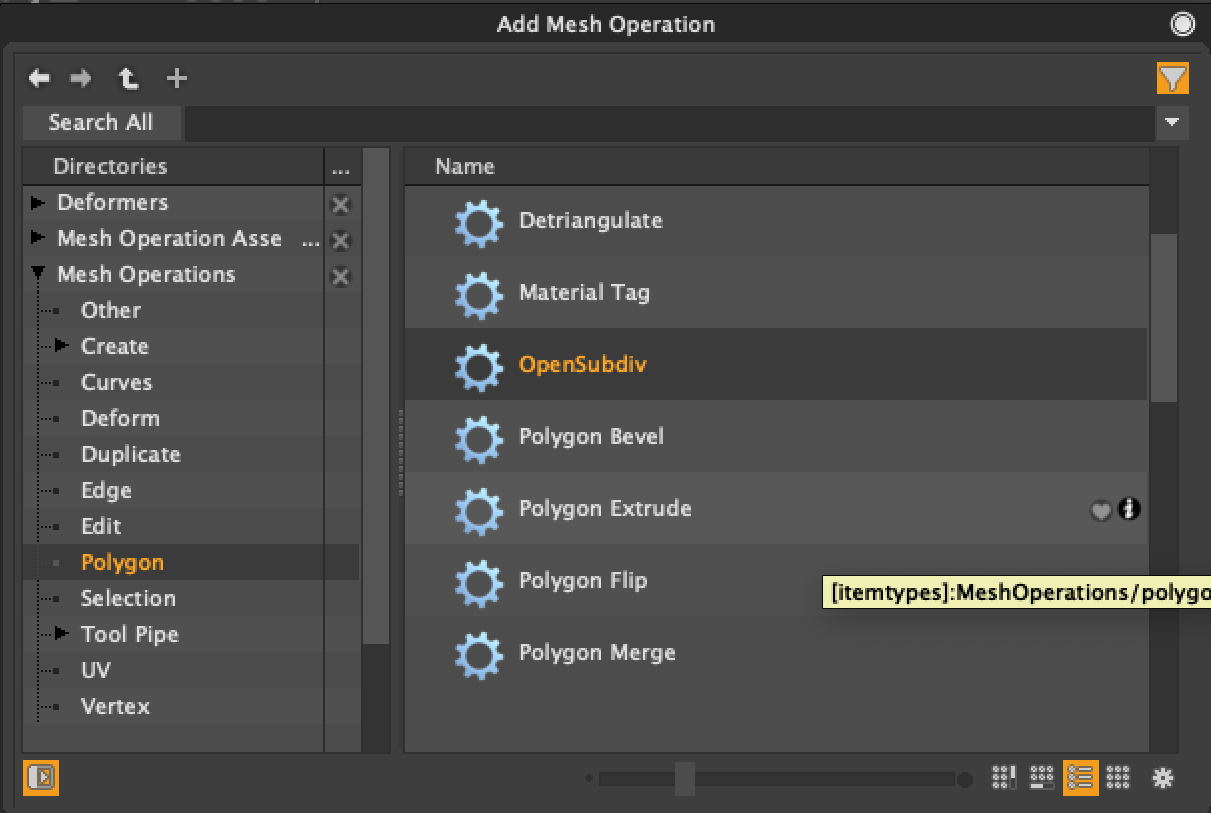Image resolution: width=1211 pixels, height=813 pixels.
Task: Remove the Deformers directory with its X
Action: 340,204
